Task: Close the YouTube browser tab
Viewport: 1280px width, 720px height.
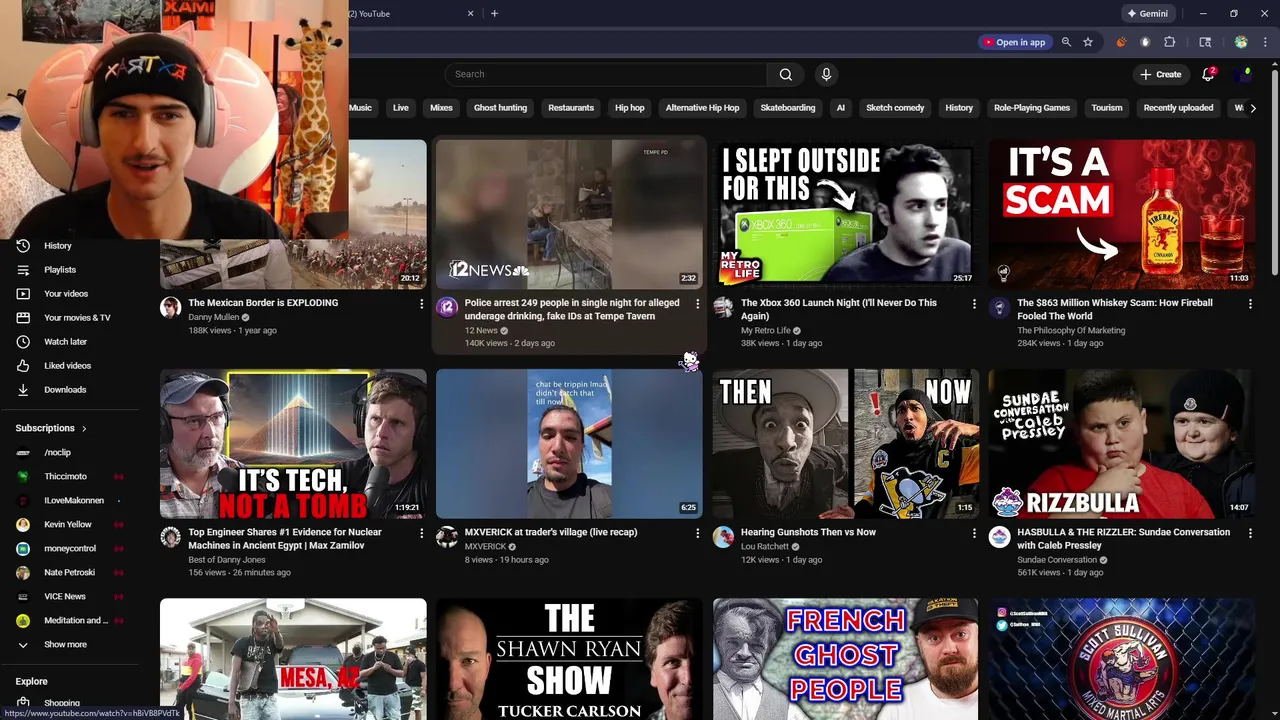Action: click(x=470, y=14)
